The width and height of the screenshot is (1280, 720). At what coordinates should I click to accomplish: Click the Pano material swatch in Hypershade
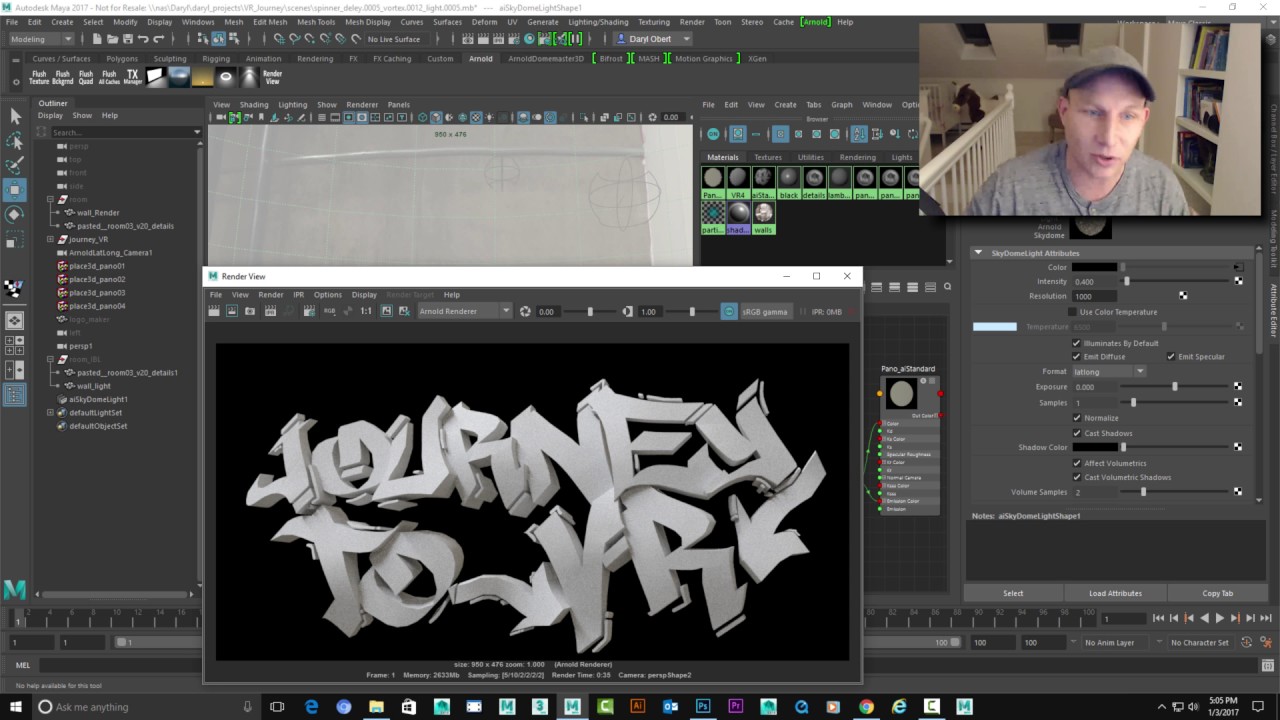coord(713,182)
